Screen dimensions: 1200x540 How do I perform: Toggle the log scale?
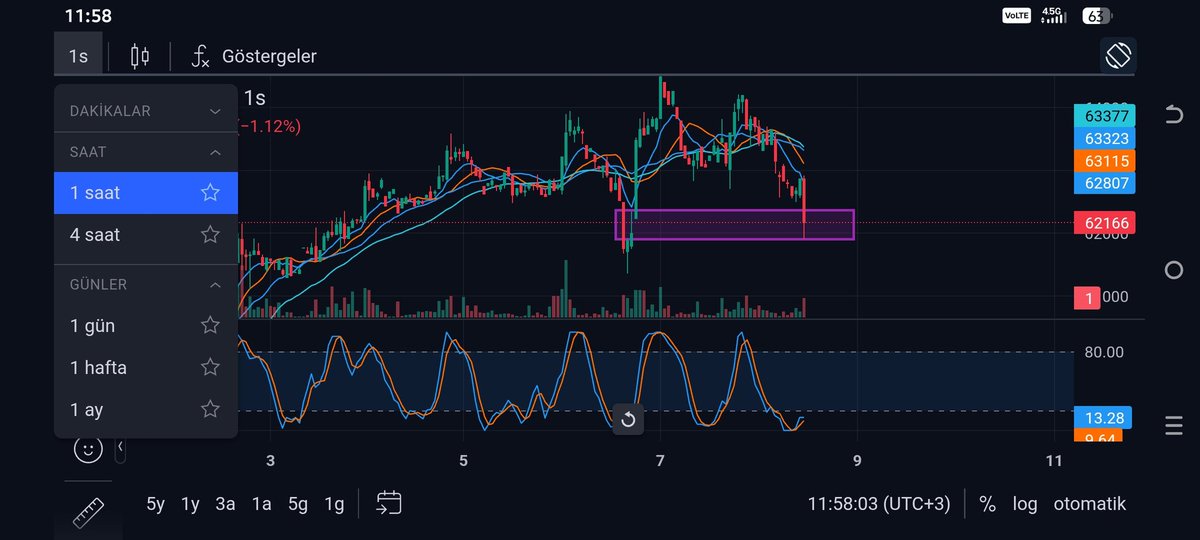(1025, 504)
